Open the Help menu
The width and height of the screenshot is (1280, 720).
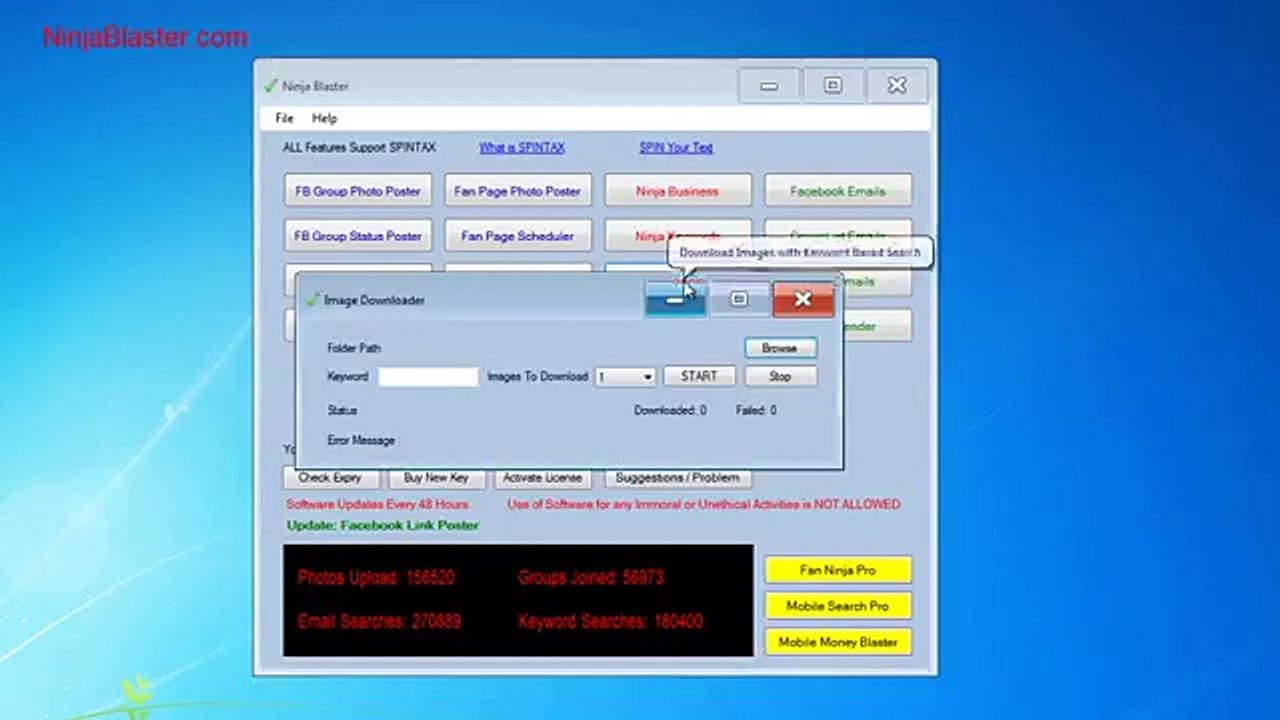[324, 118]
